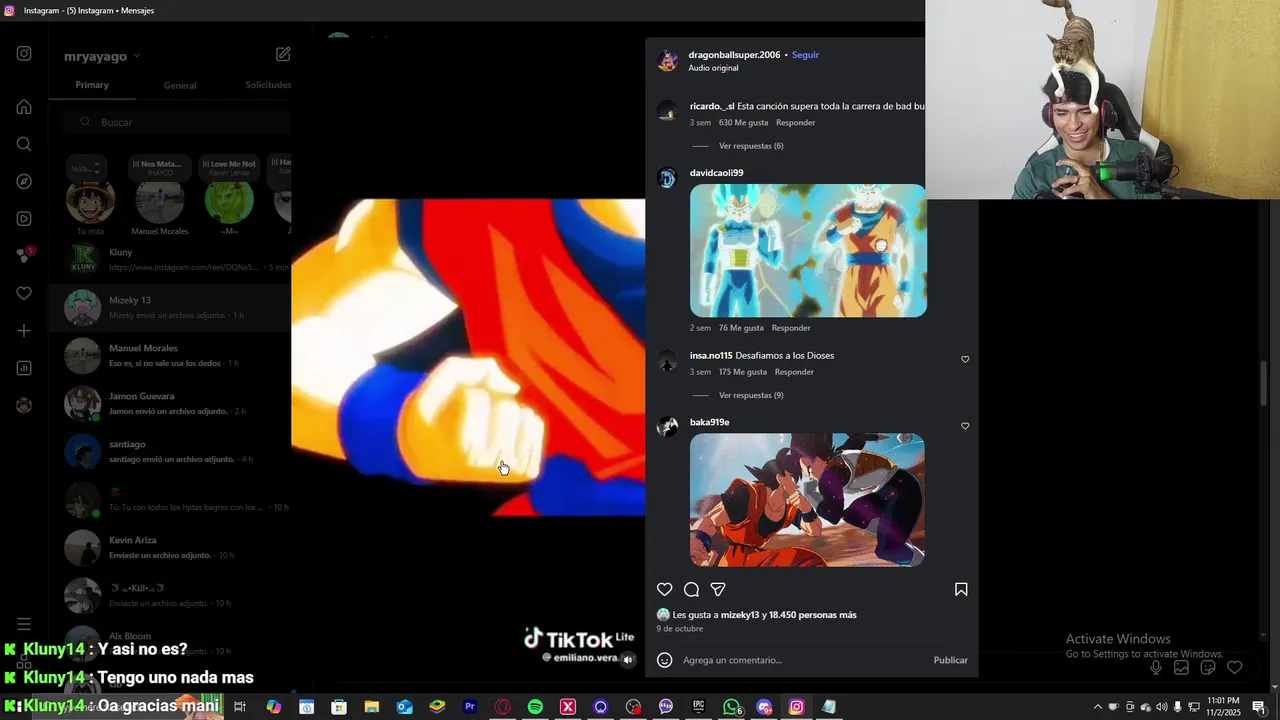Click sticker icon in chat box
1280x720 pixels.
click(x=1208, y=667)
